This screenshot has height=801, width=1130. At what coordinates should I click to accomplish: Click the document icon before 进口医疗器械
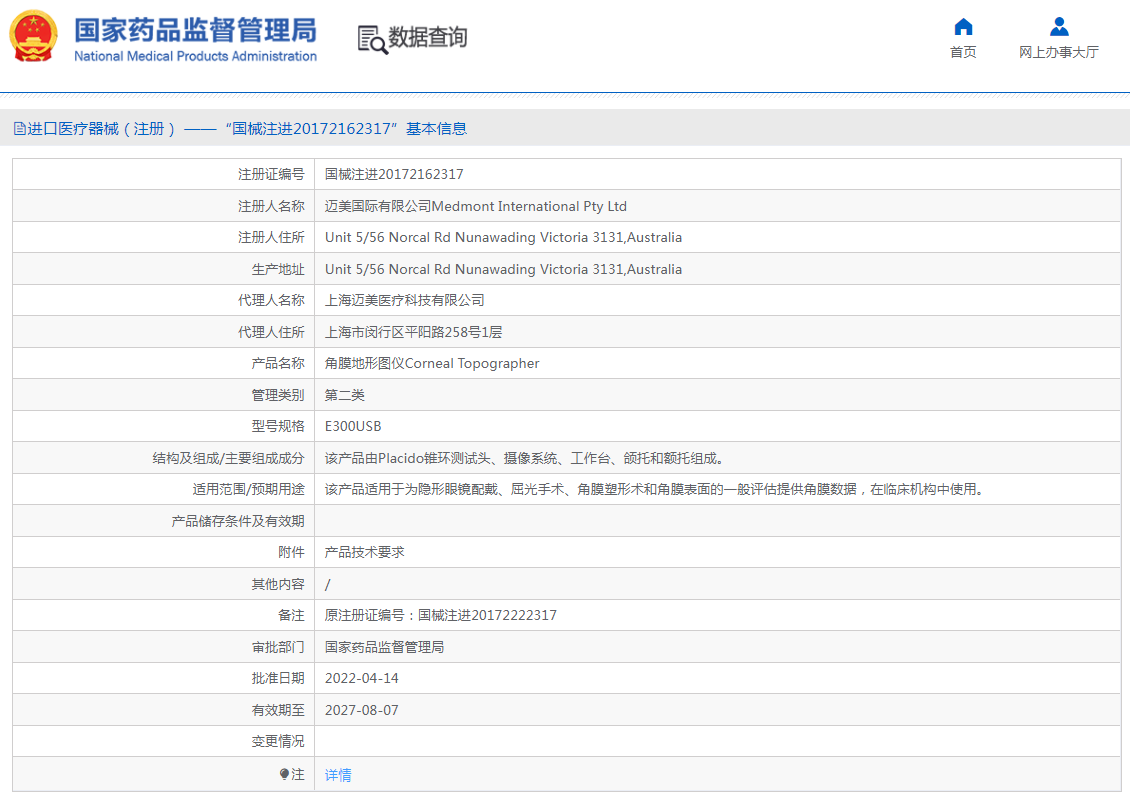(19, 129)
